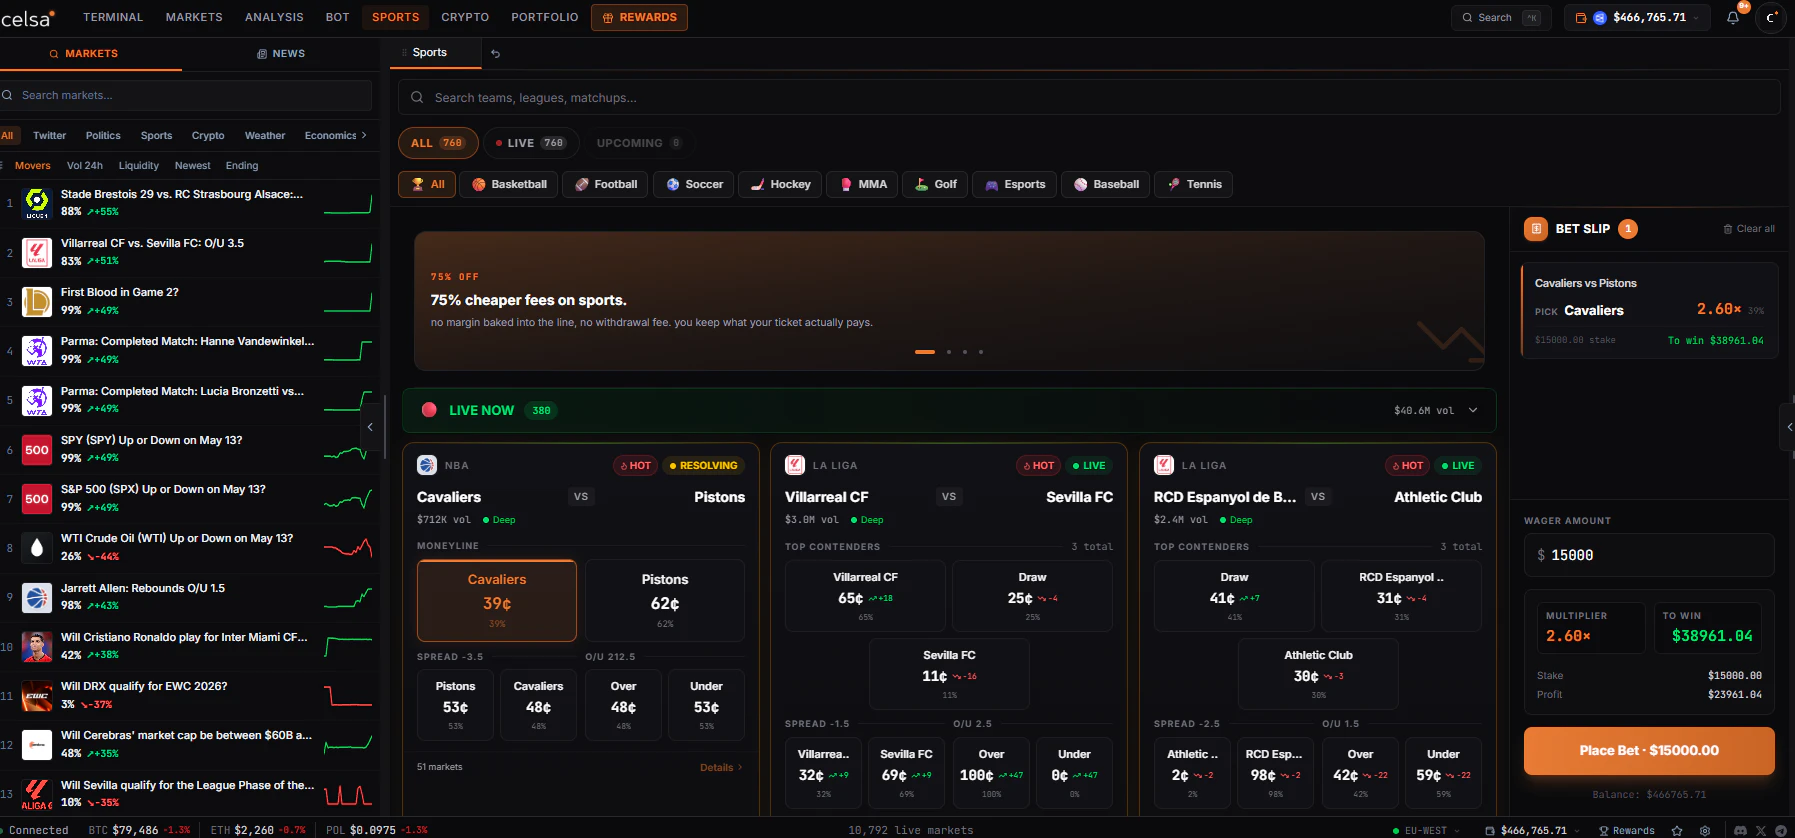Open the PORTFOLIO nav item
This screenshot has width=1795, height=838.
545,17
